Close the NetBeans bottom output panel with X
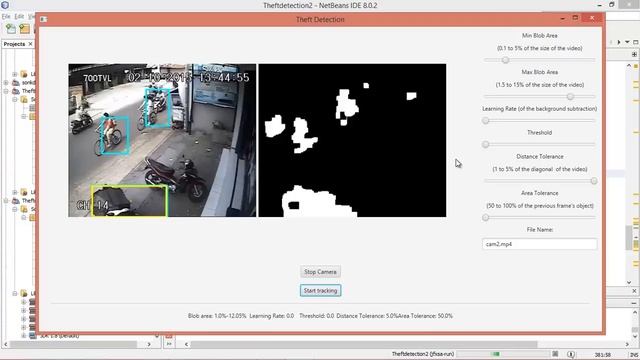Image resolution: width=640 pixels, height=360 pixels. pos(634,291)
